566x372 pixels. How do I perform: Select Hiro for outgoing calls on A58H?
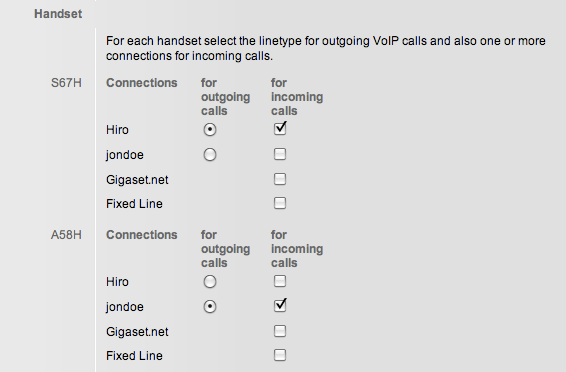click(x=210, y=281)
